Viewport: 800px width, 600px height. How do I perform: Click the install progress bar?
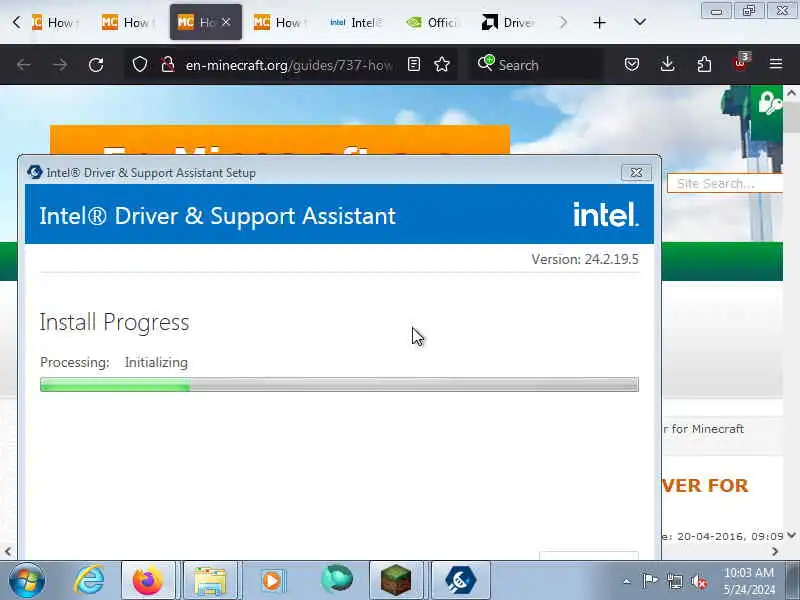(339, 384)
